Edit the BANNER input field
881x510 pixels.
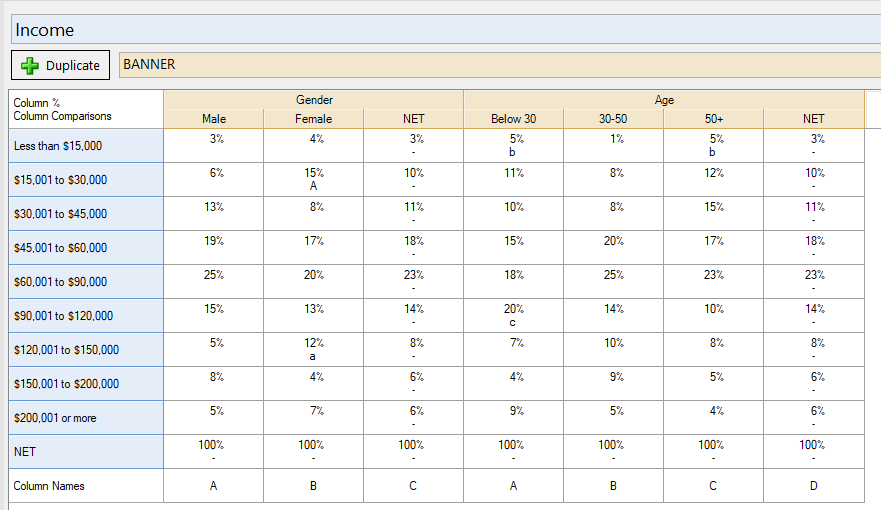pyautogui.click(x=499, y=65)
